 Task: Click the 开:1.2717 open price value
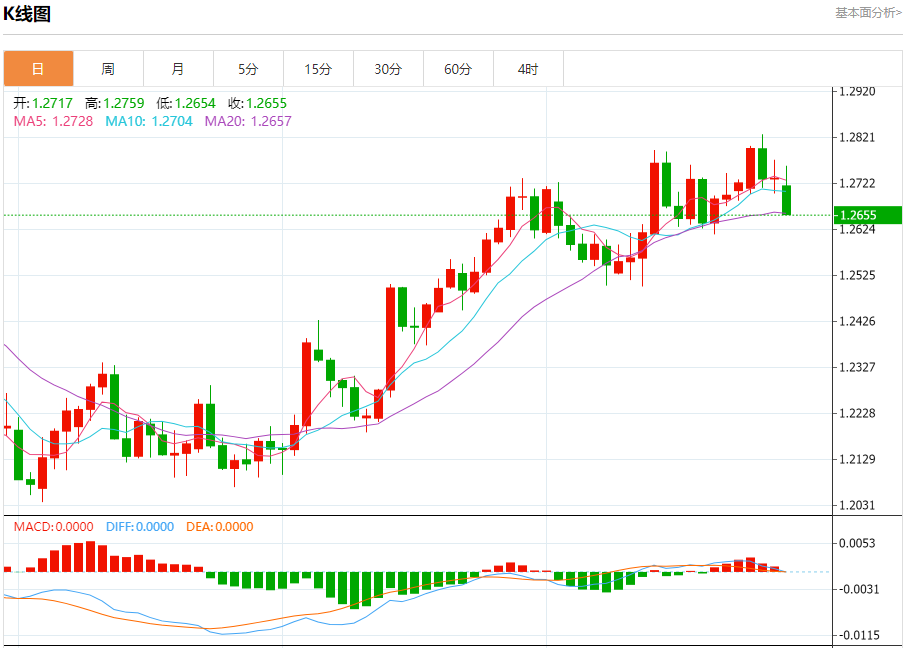point(43,104)
